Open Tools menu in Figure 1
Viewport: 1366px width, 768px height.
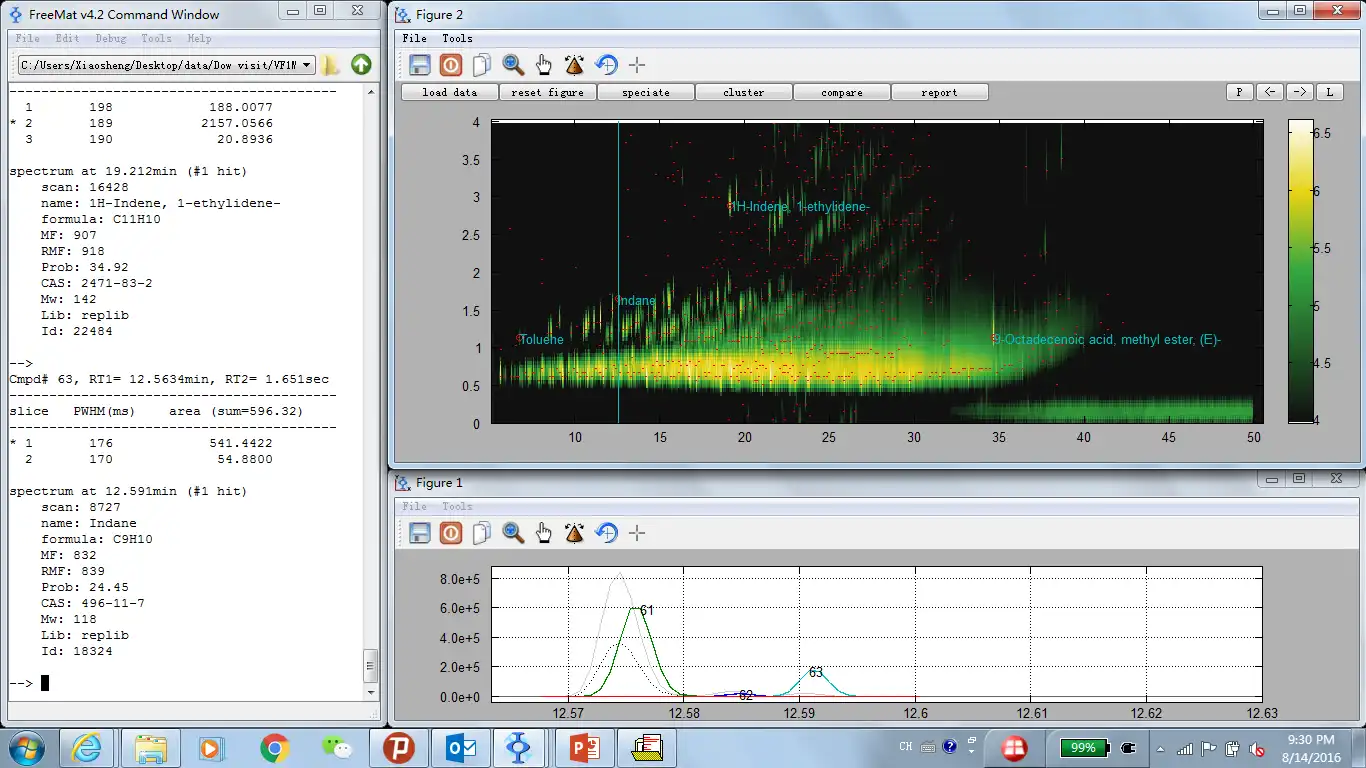click(x=457, y=506)
